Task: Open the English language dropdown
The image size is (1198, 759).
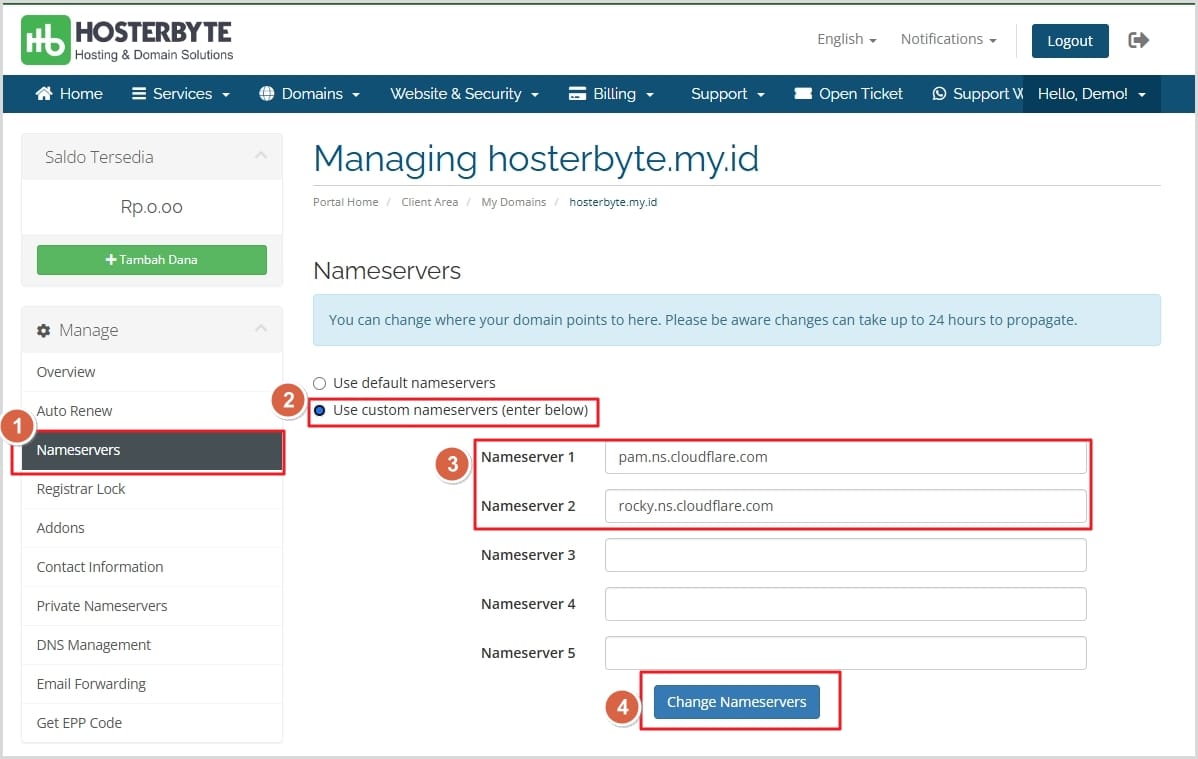Action: (846, 39)
